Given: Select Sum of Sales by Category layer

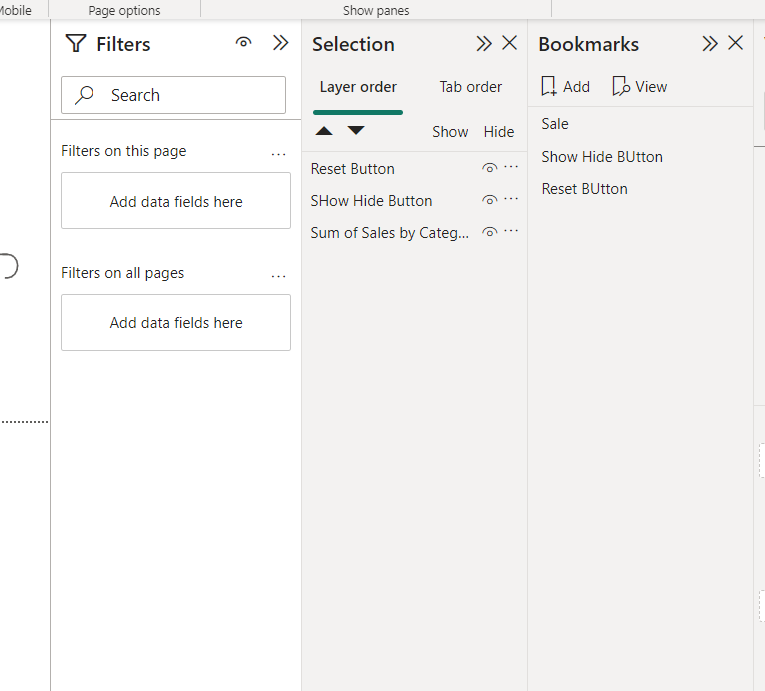Looking at the screenshot, I should 390,233.
